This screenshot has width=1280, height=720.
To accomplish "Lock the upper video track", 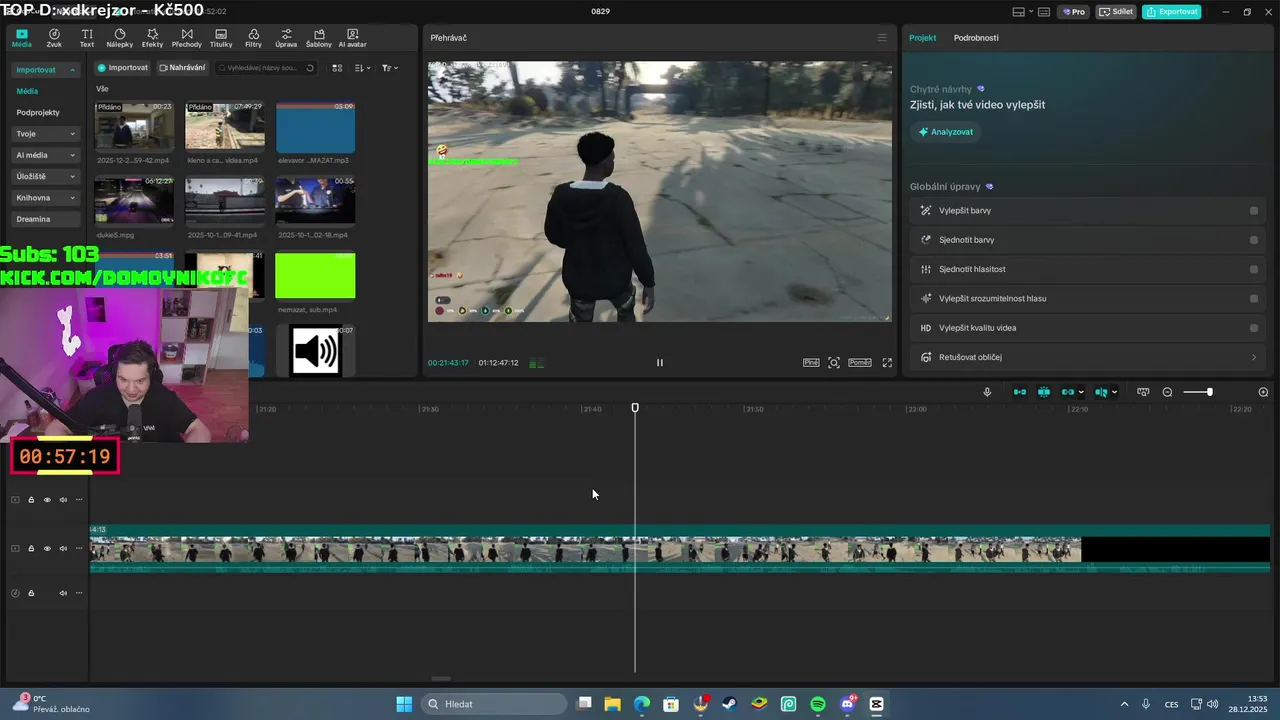I will pyautogui.click(x=31, y=500).
